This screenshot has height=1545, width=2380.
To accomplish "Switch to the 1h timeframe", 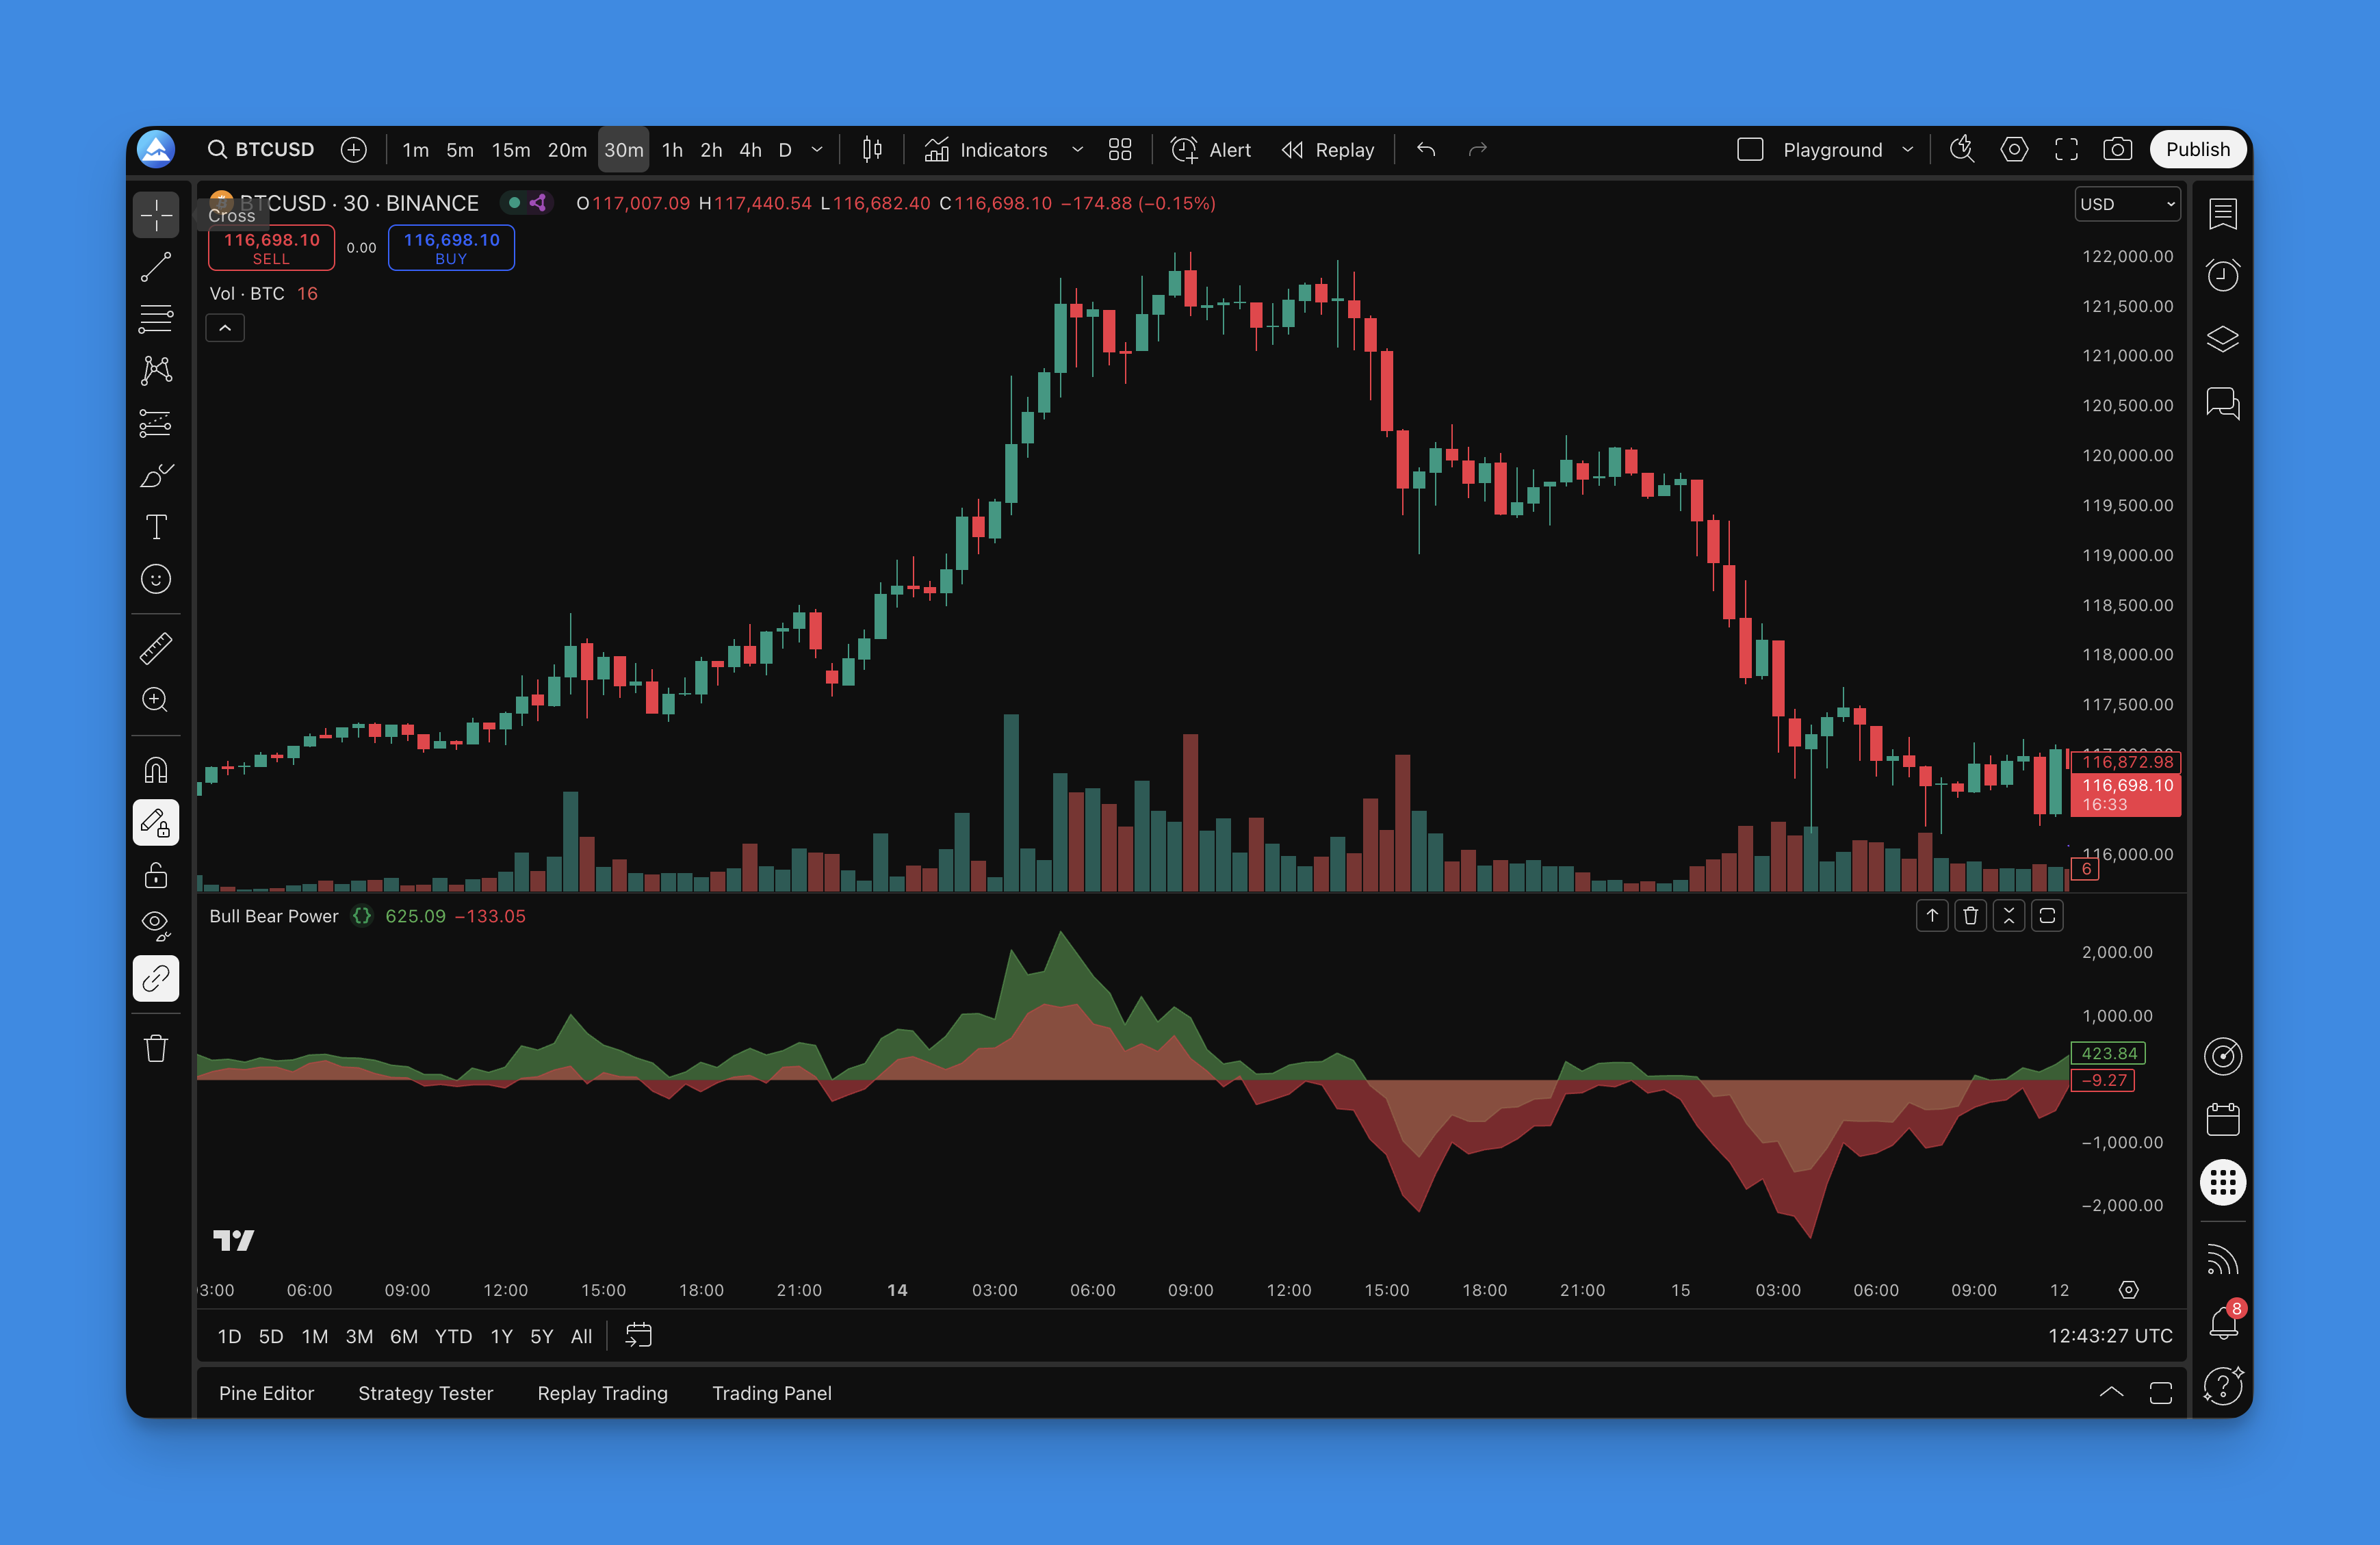I will coord(673,150).
